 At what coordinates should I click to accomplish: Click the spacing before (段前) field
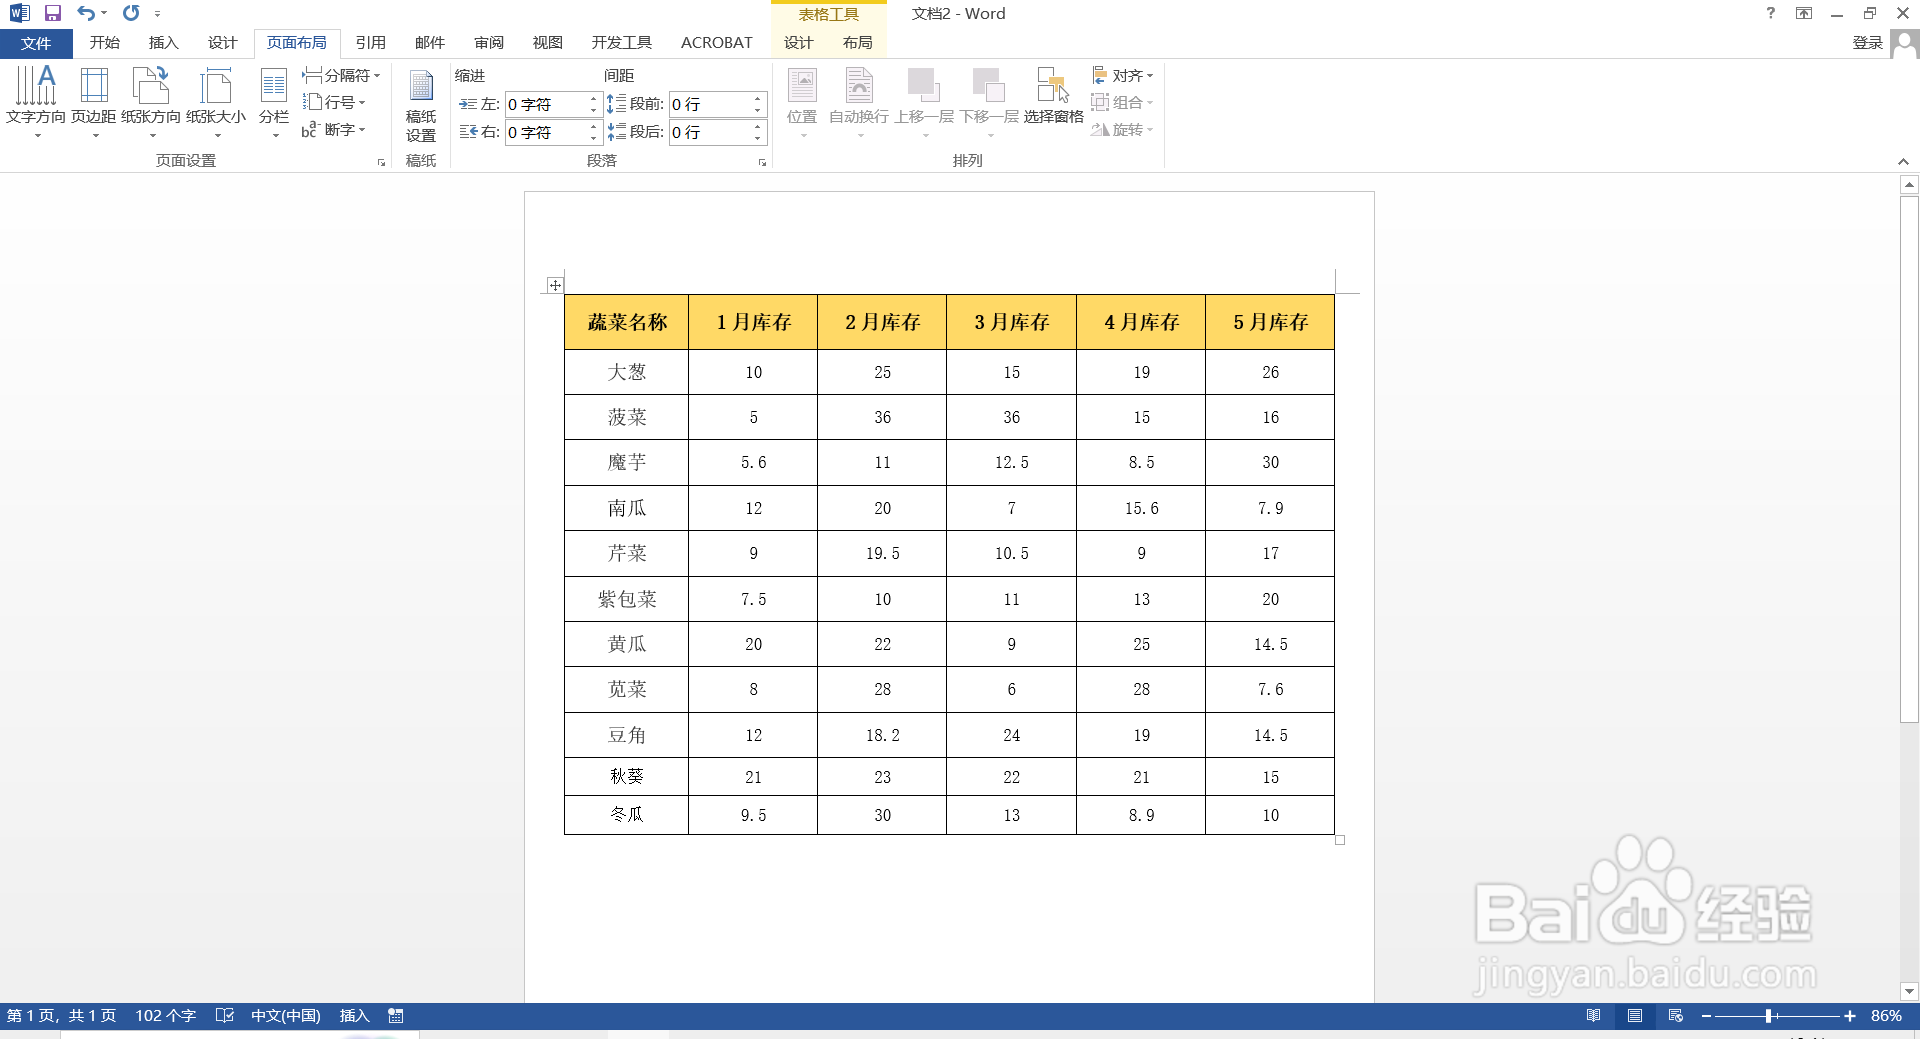tap(709, 104)
